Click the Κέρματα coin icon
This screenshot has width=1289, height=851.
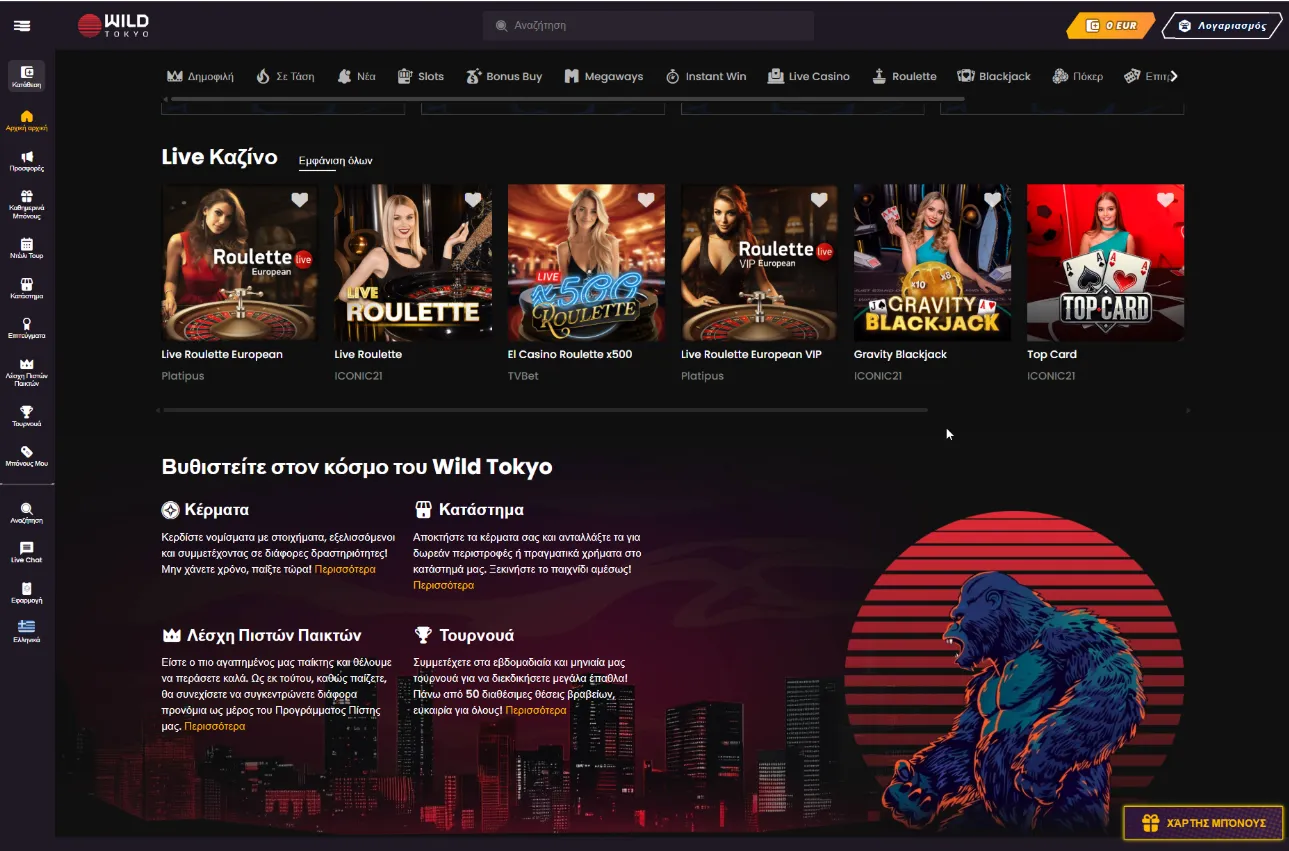[x=171, y=510]
